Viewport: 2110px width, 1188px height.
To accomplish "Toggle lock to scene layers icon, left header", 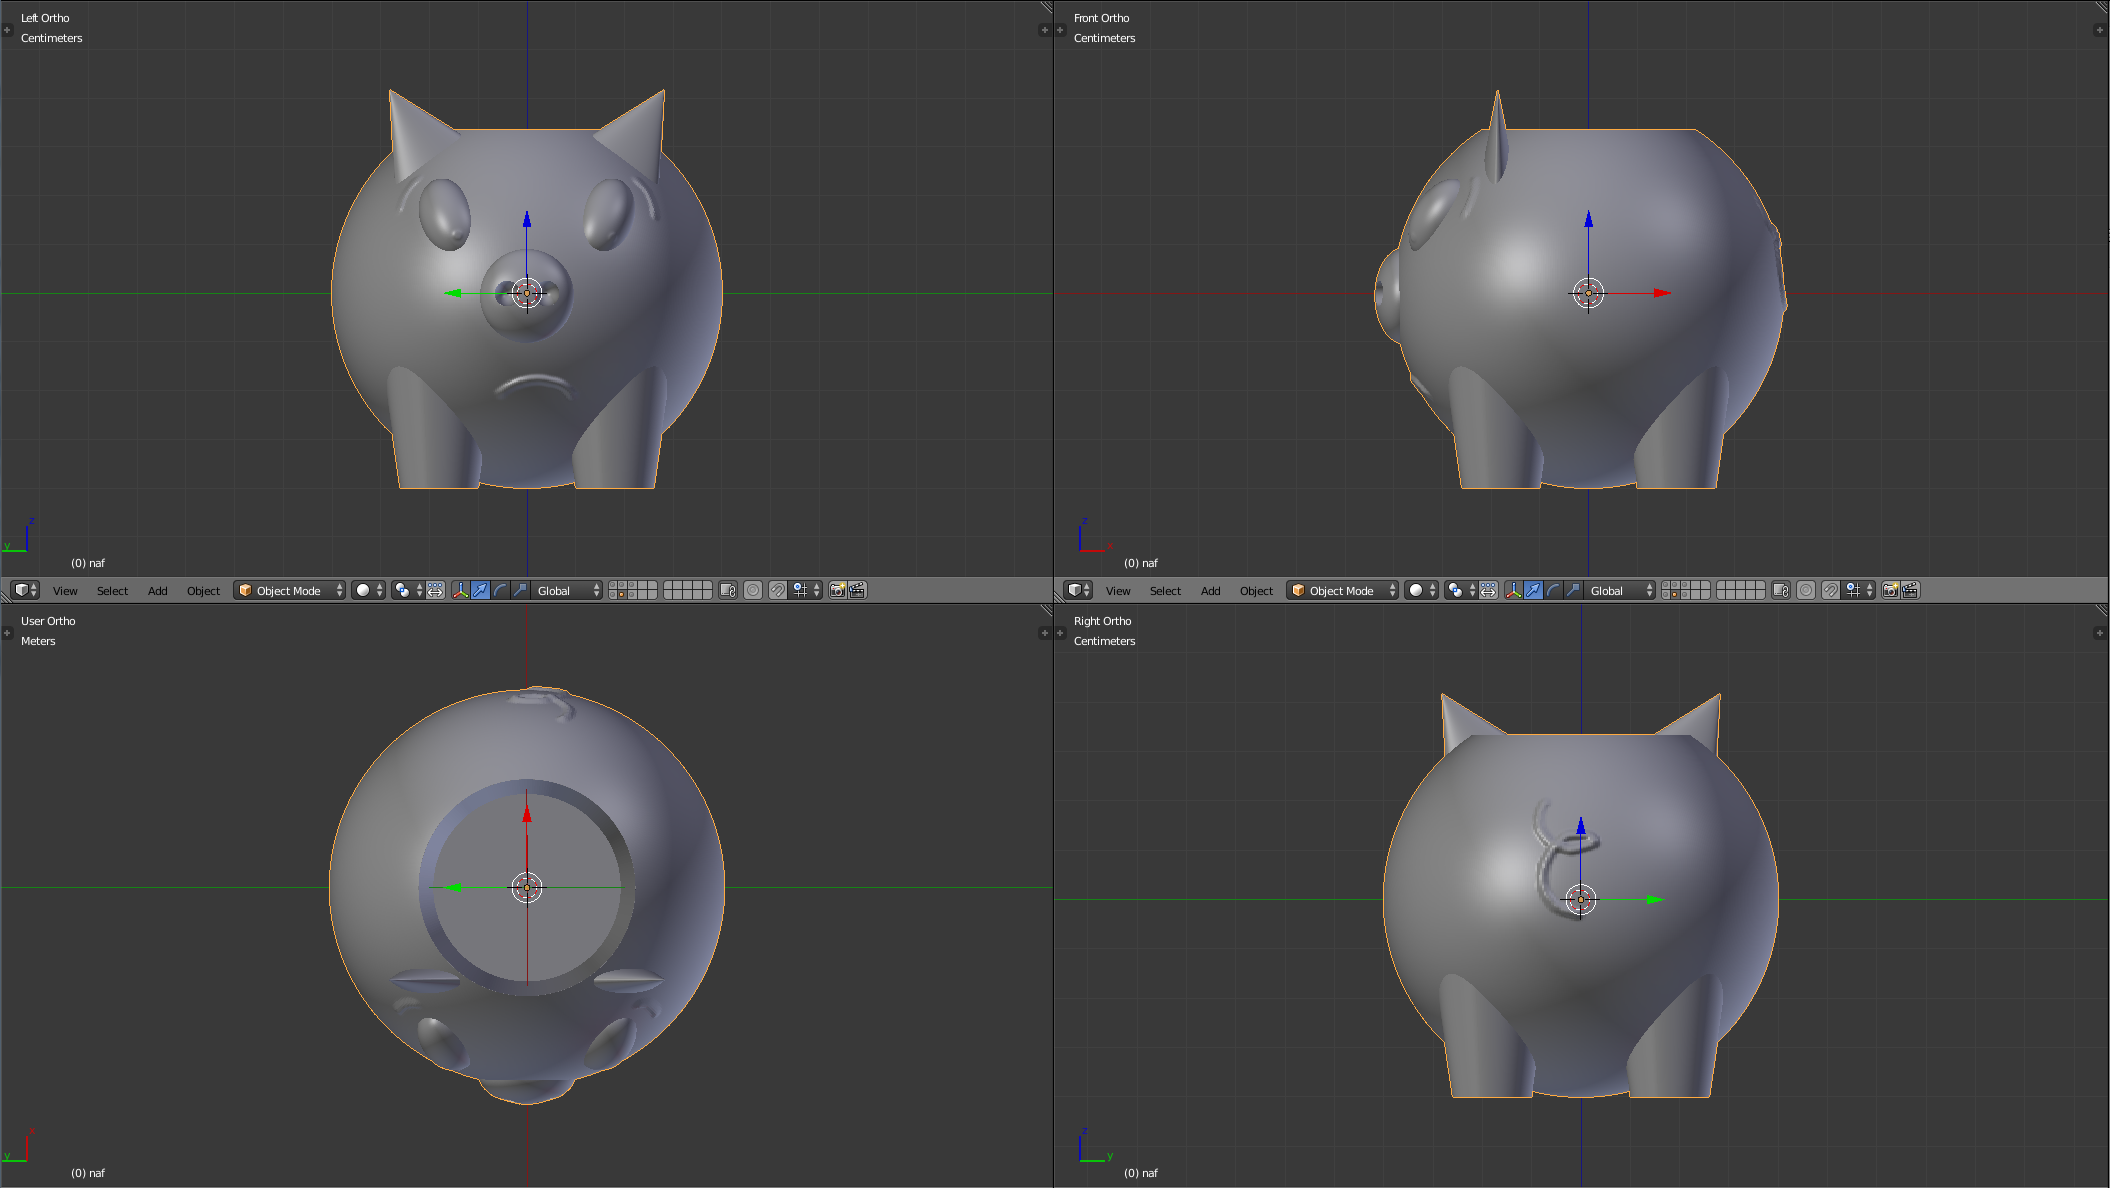I will (728, 590).
